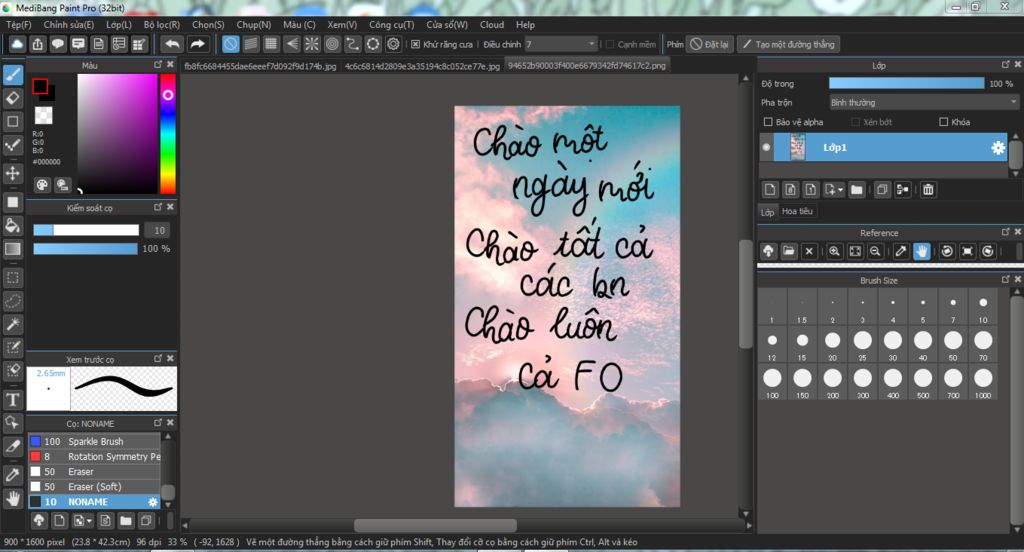This screenshot has height=552, width=1024.
Task: Open Lớp1 layer settings gear
Action: (x=998, y=148)
